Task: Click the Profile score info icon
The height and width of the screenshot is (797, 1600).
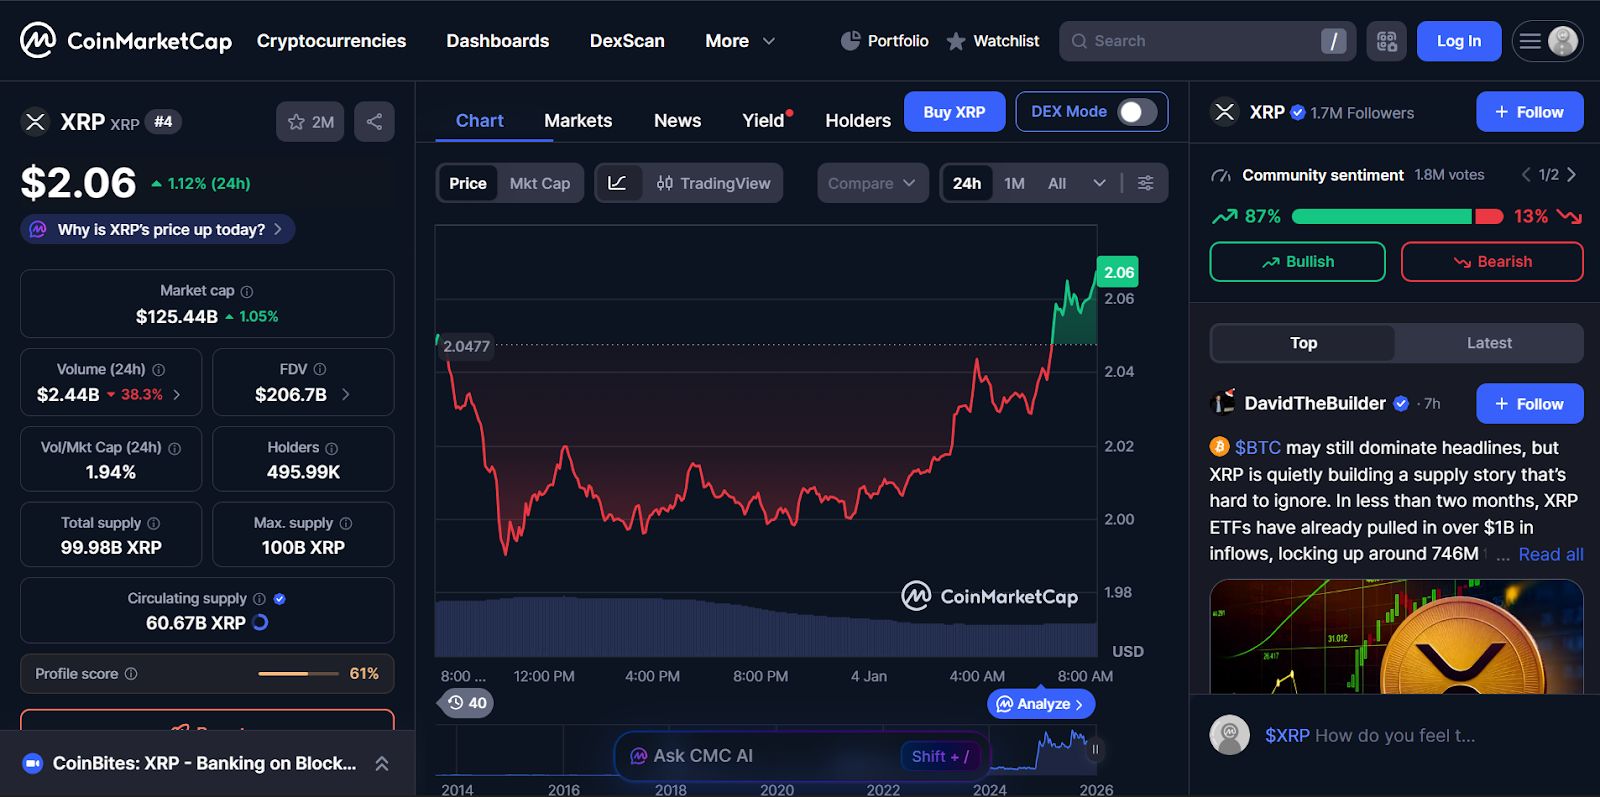Action: pyautogui.click(x=131, y=674)
